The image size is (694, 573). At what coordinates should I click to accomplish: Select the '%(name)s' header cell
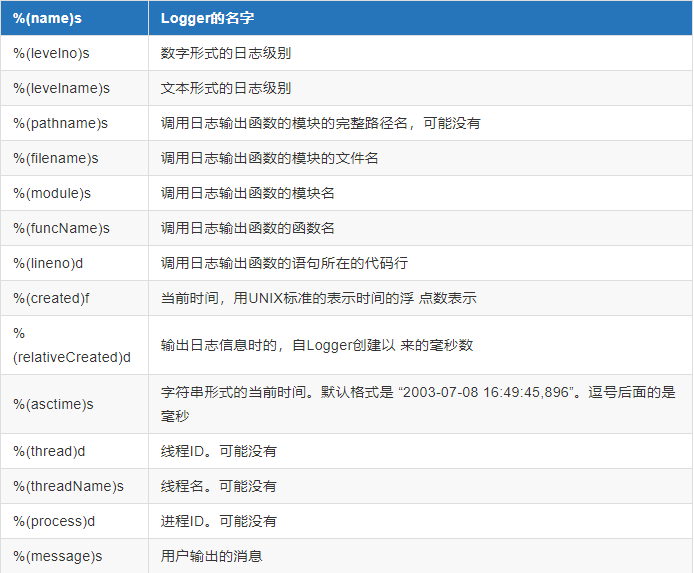tap(74, 18)
